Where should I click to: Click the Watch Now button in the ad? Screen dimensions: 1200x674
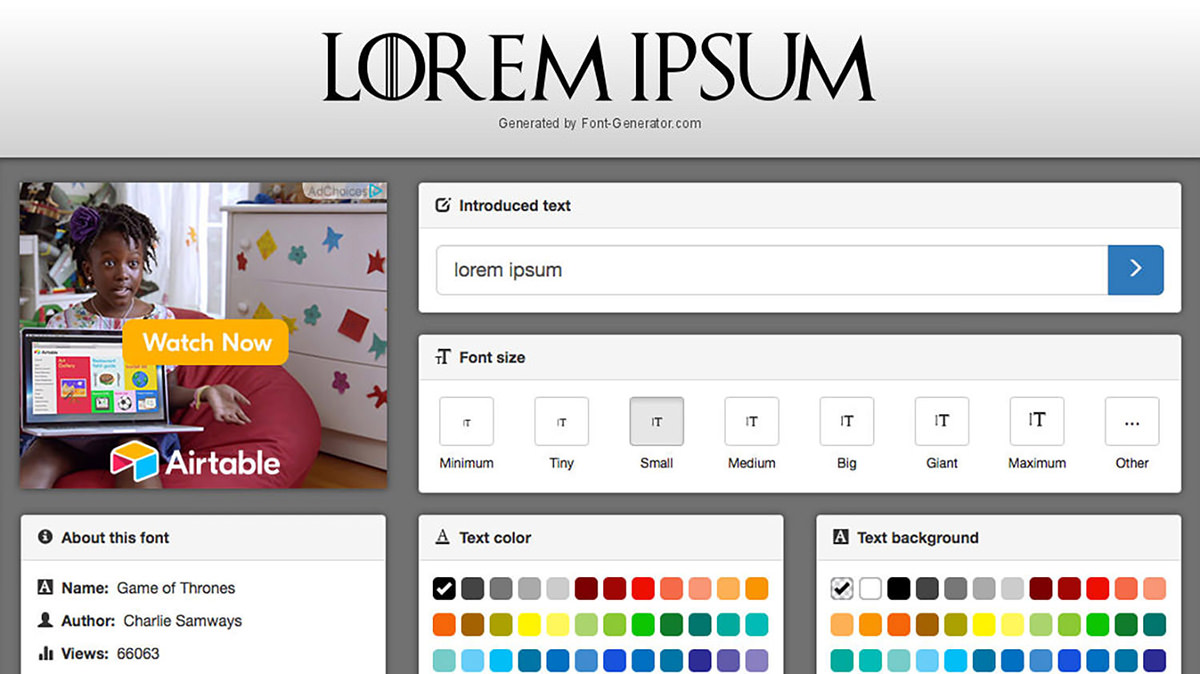[x=206, y=342]
